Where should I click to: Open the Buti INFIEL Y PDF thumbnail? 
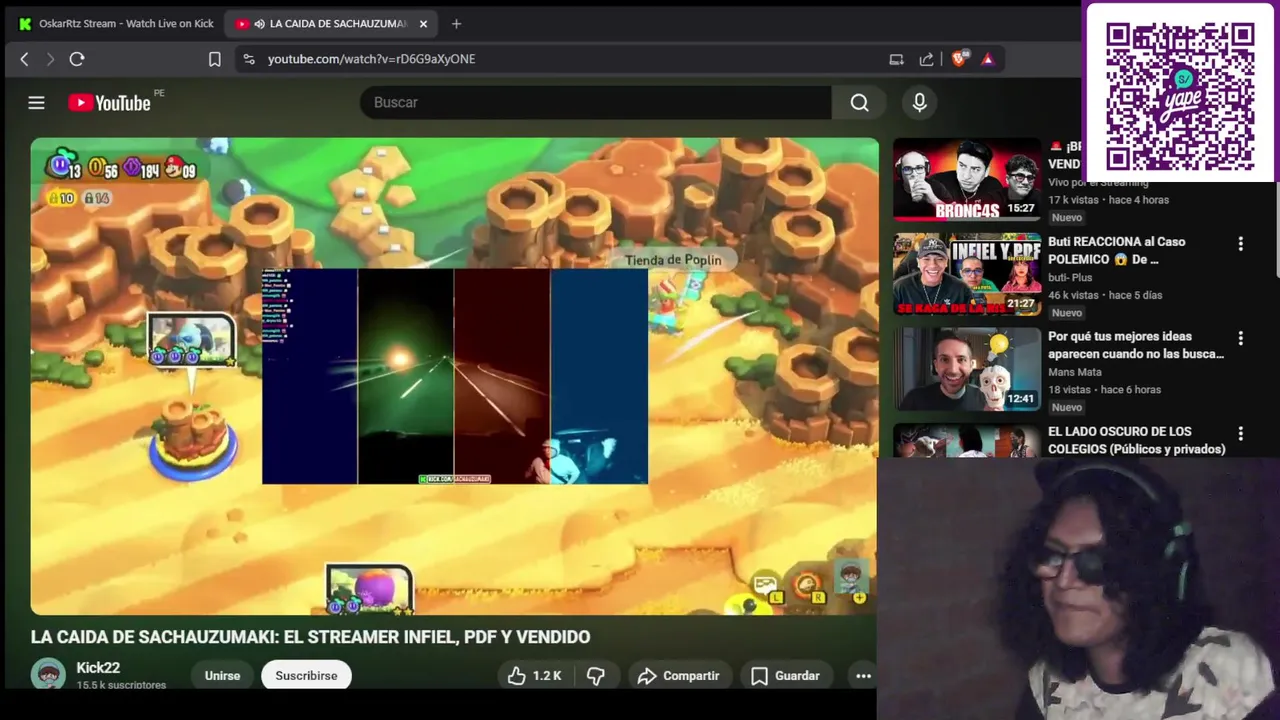click(x=967, y=274)
